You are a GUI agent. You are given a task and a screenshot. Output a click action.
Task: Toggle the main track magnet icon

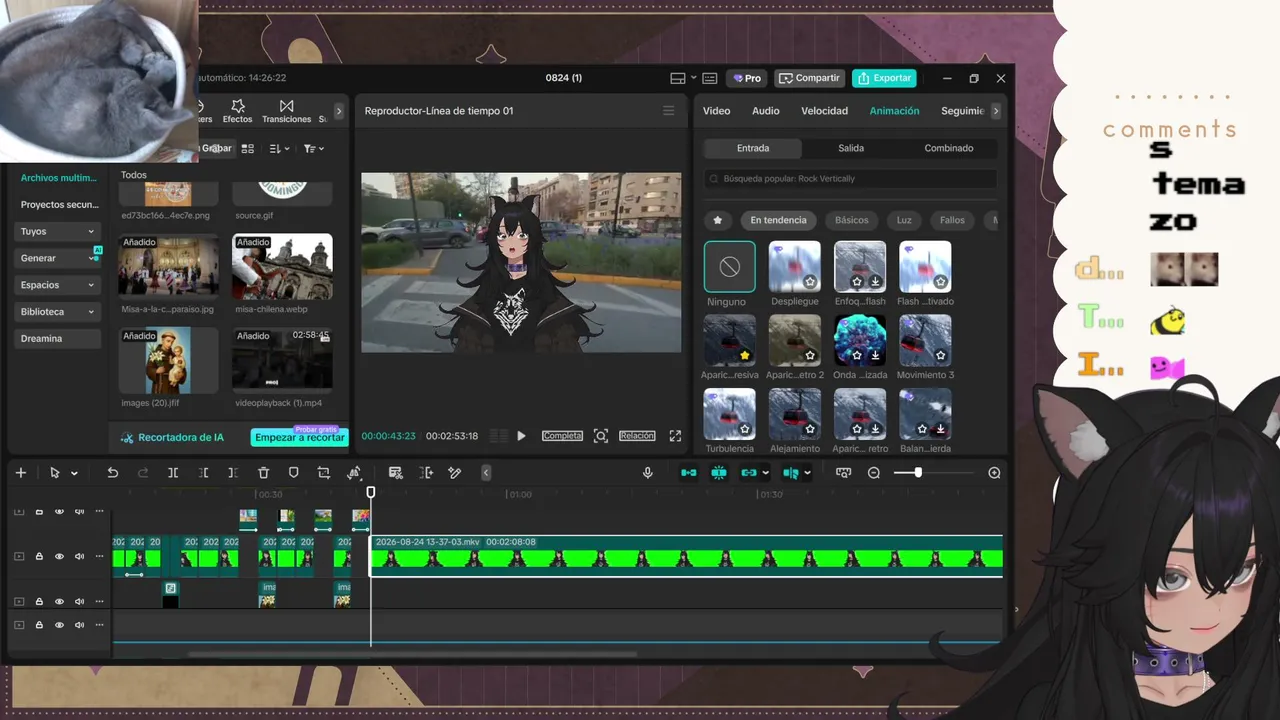pos(689,473)
